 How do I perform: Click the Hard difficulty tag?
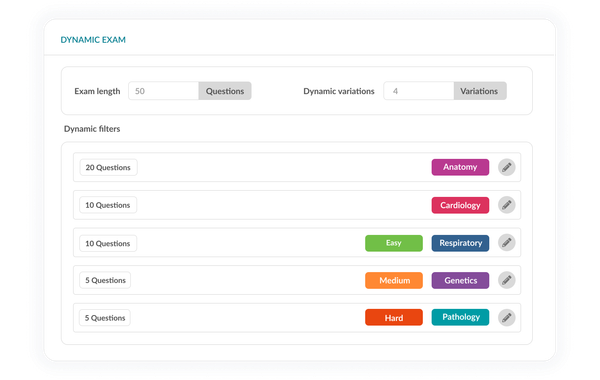point(394,317)
